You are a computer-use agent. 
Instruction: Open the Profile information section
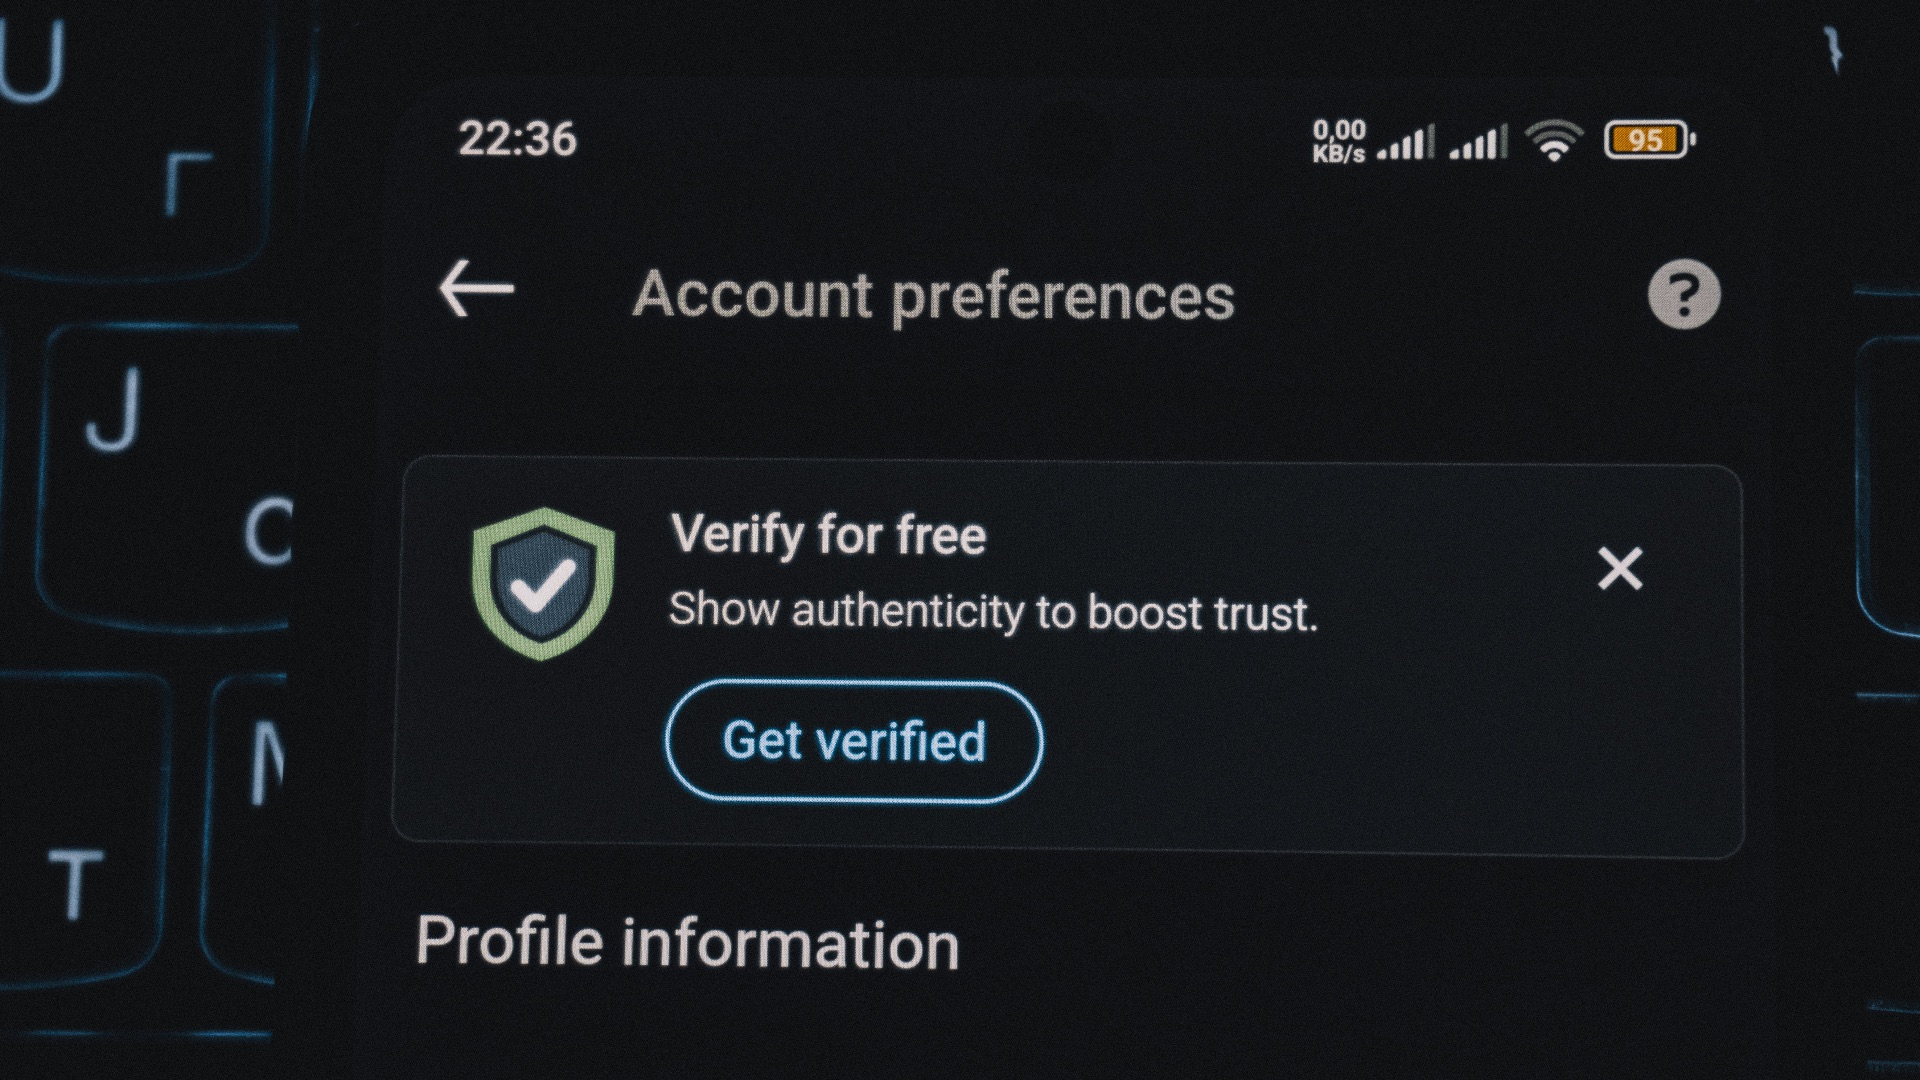(x=688, y=942)
